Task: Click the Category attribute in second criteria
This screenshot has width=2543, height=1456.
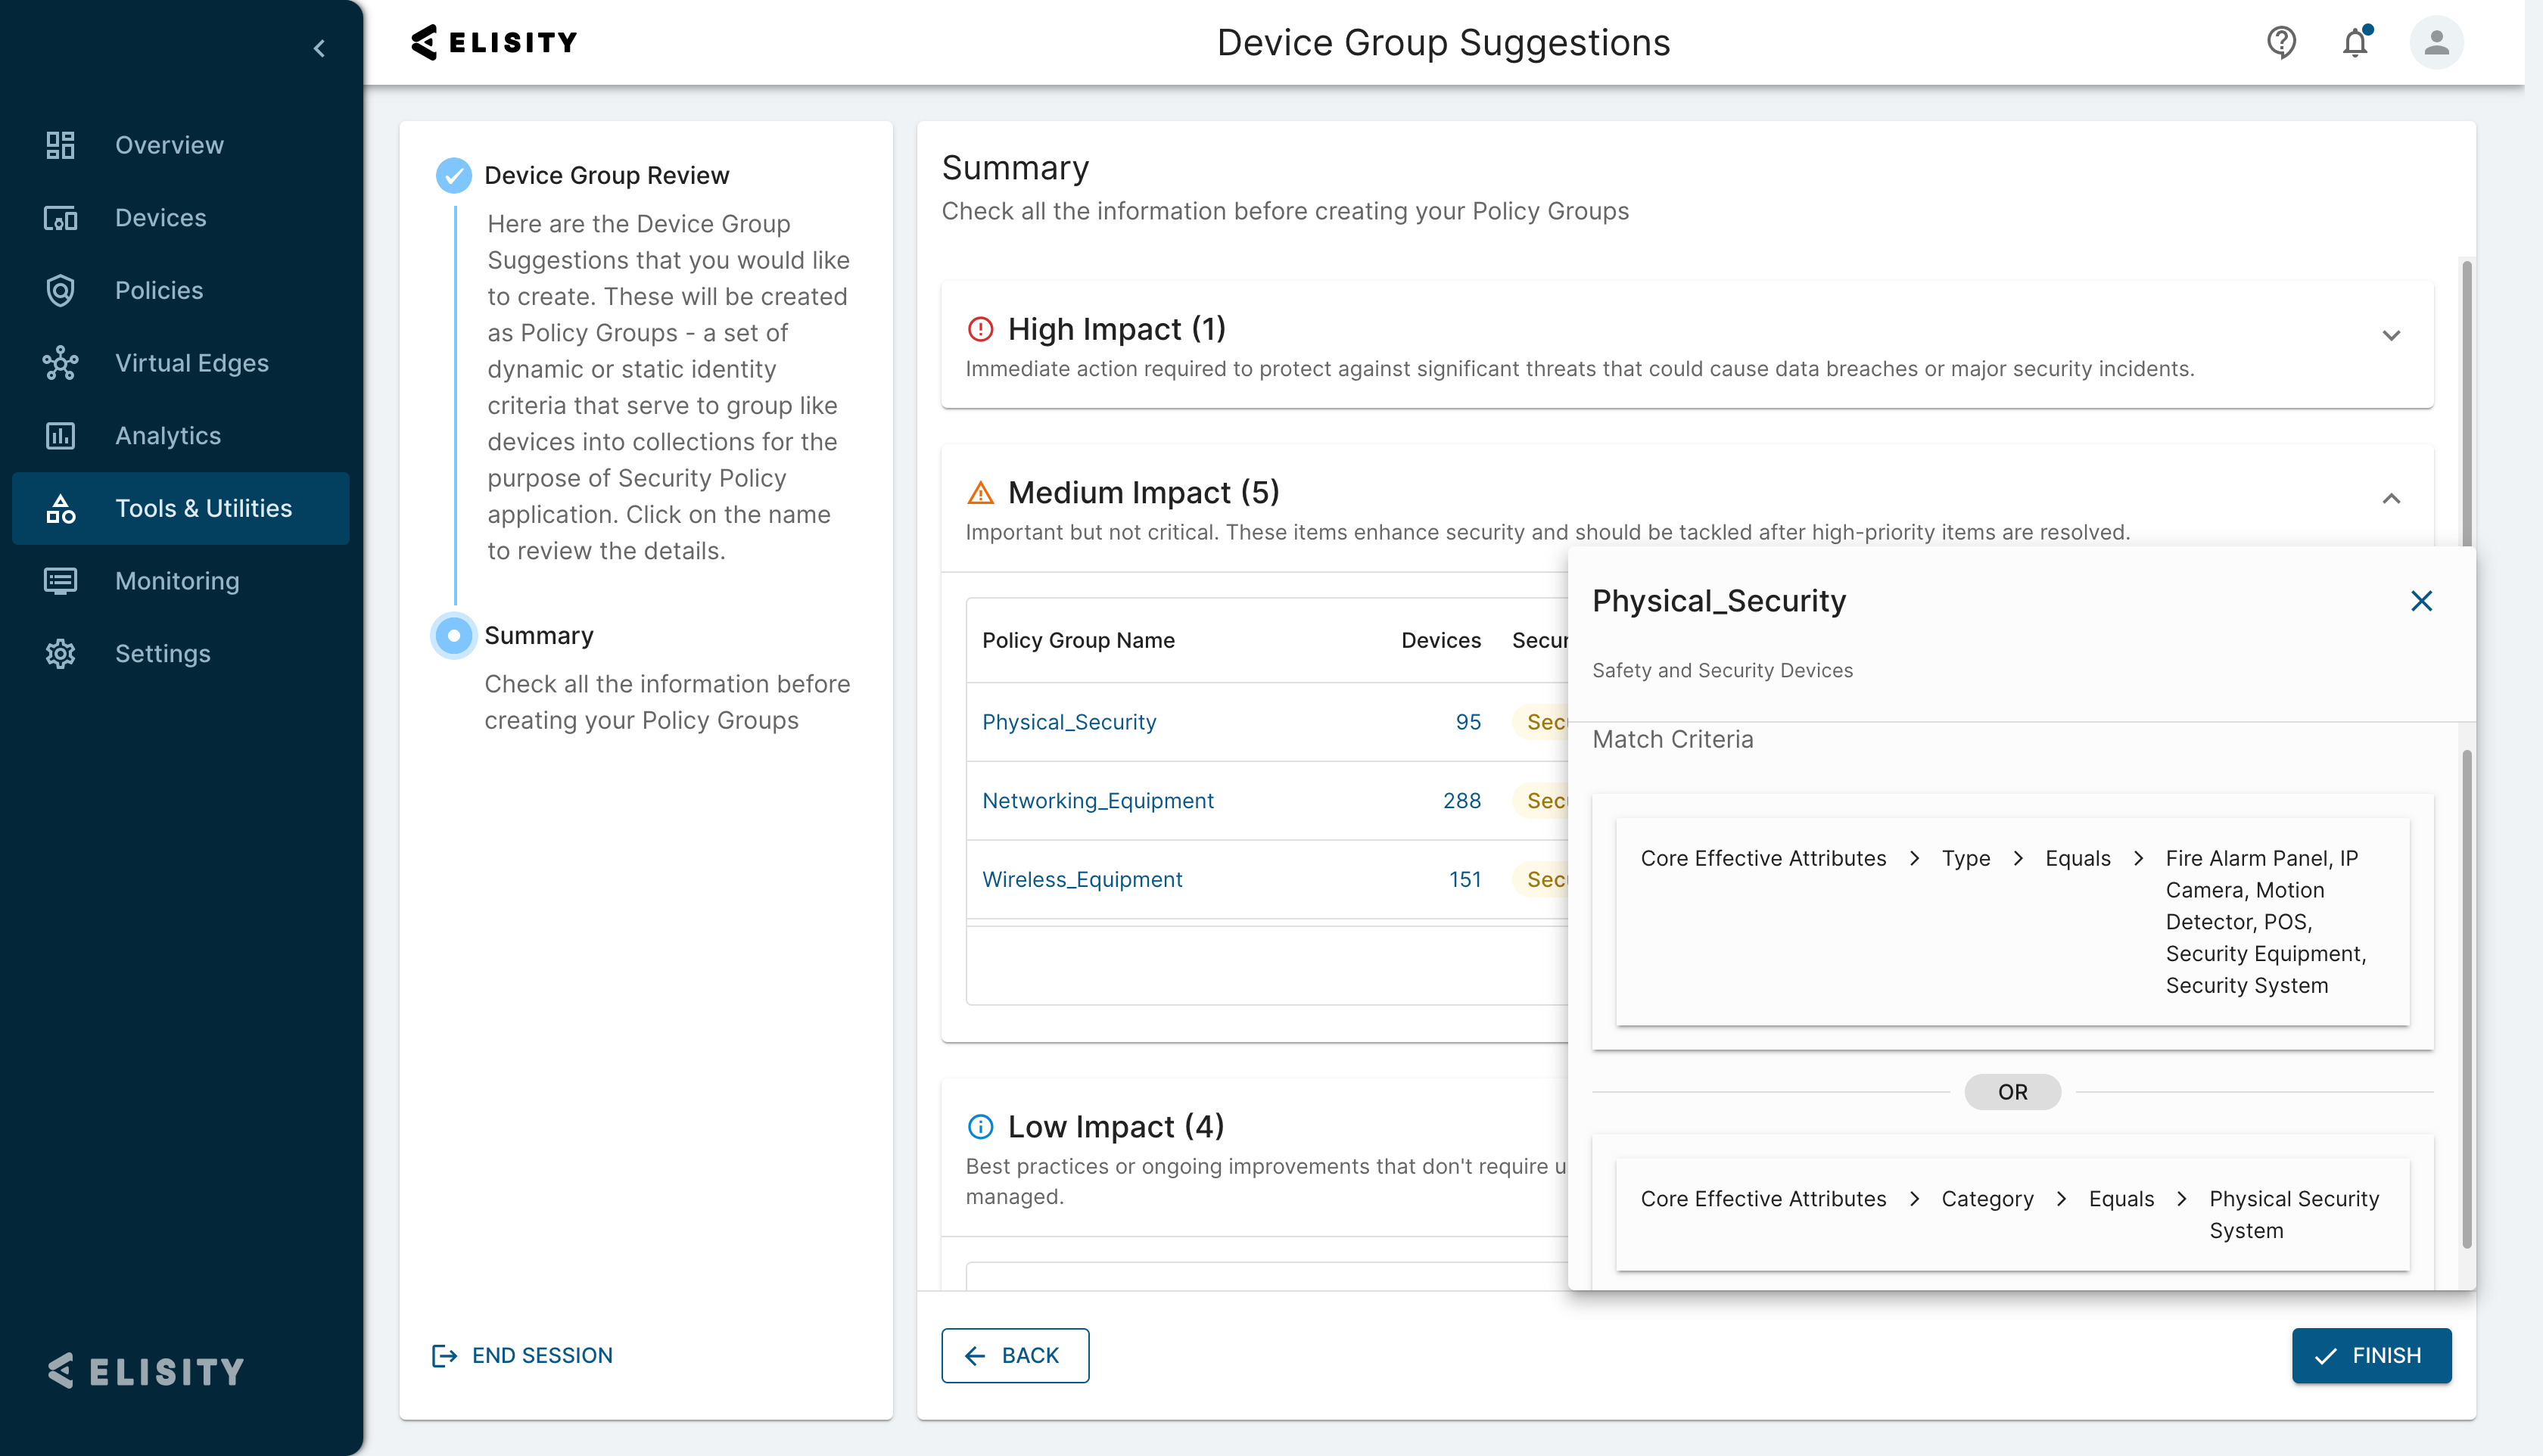Action: 1987,1199
